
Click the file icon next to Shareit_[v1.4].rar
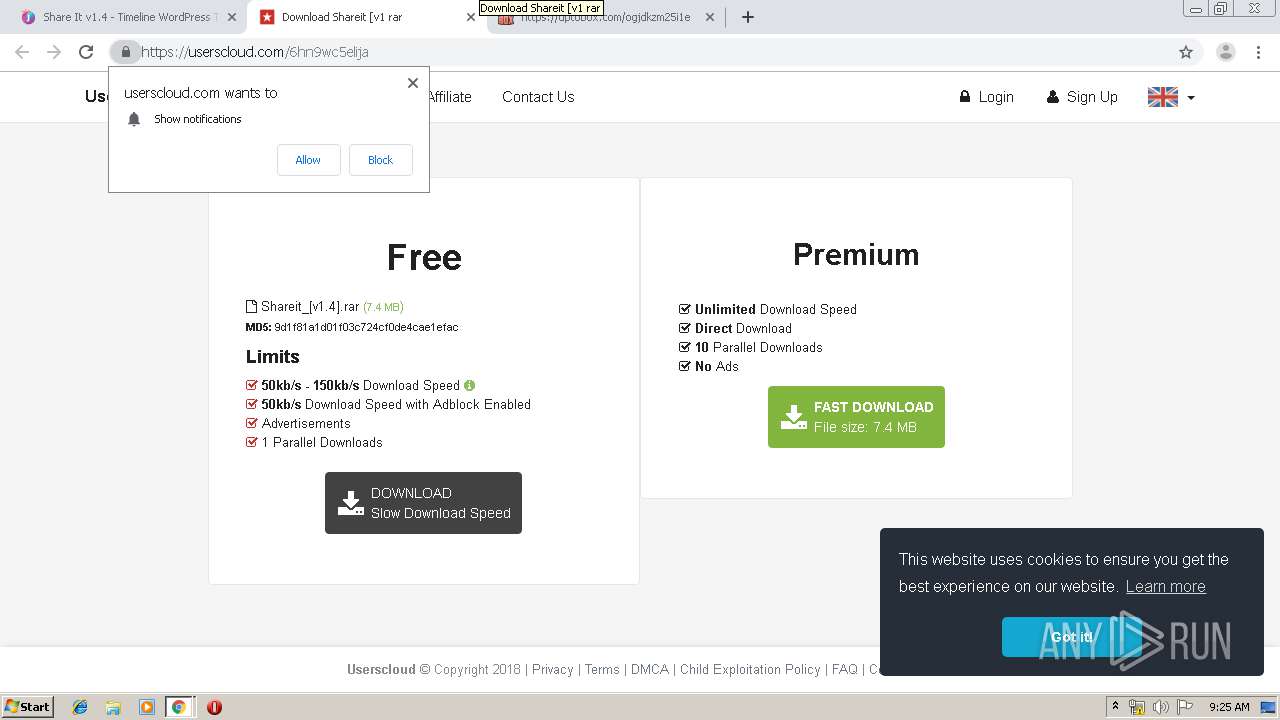(x=252, y=307)
